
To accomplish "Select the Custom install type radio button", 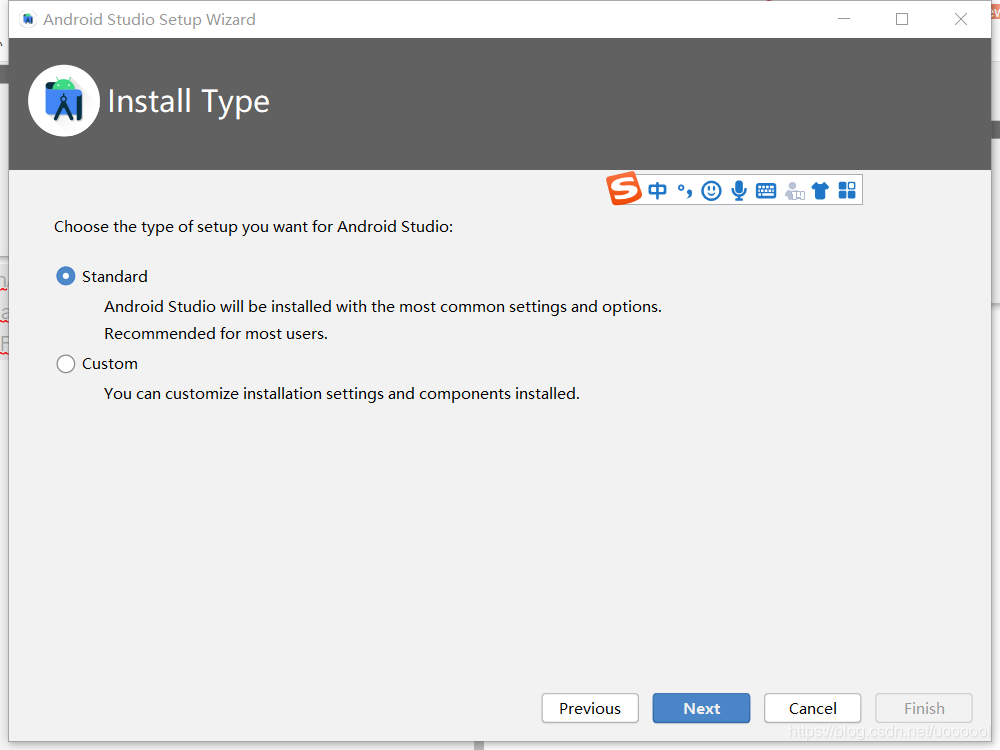I will (66, 364).
